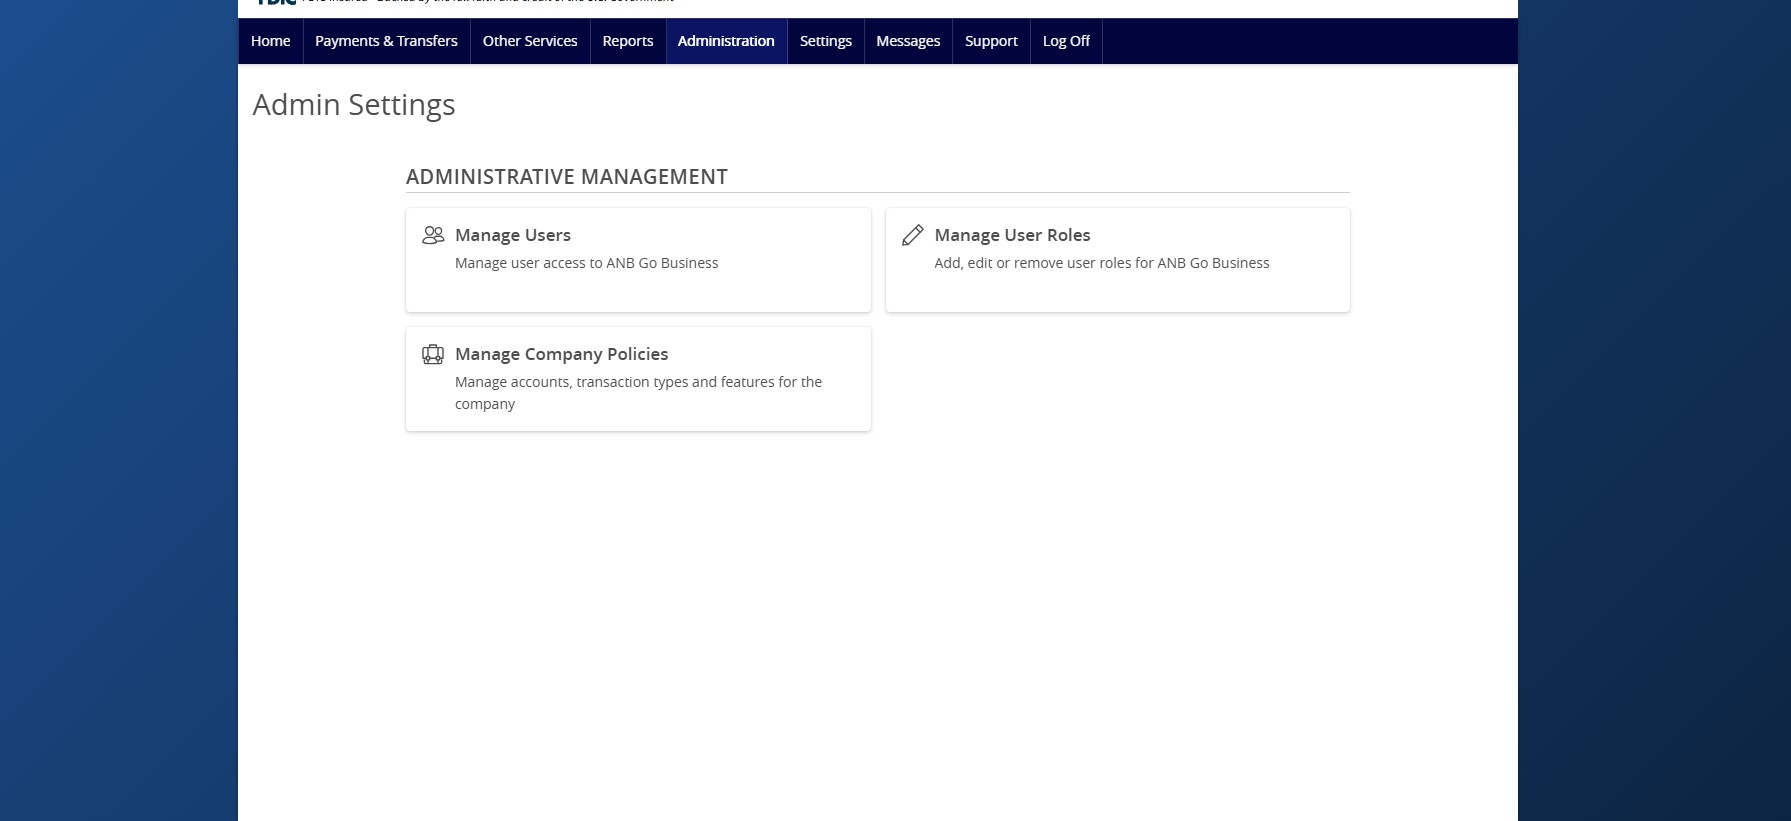Click 'Add, edit or remove user roles' description

tap(1101, 263)
